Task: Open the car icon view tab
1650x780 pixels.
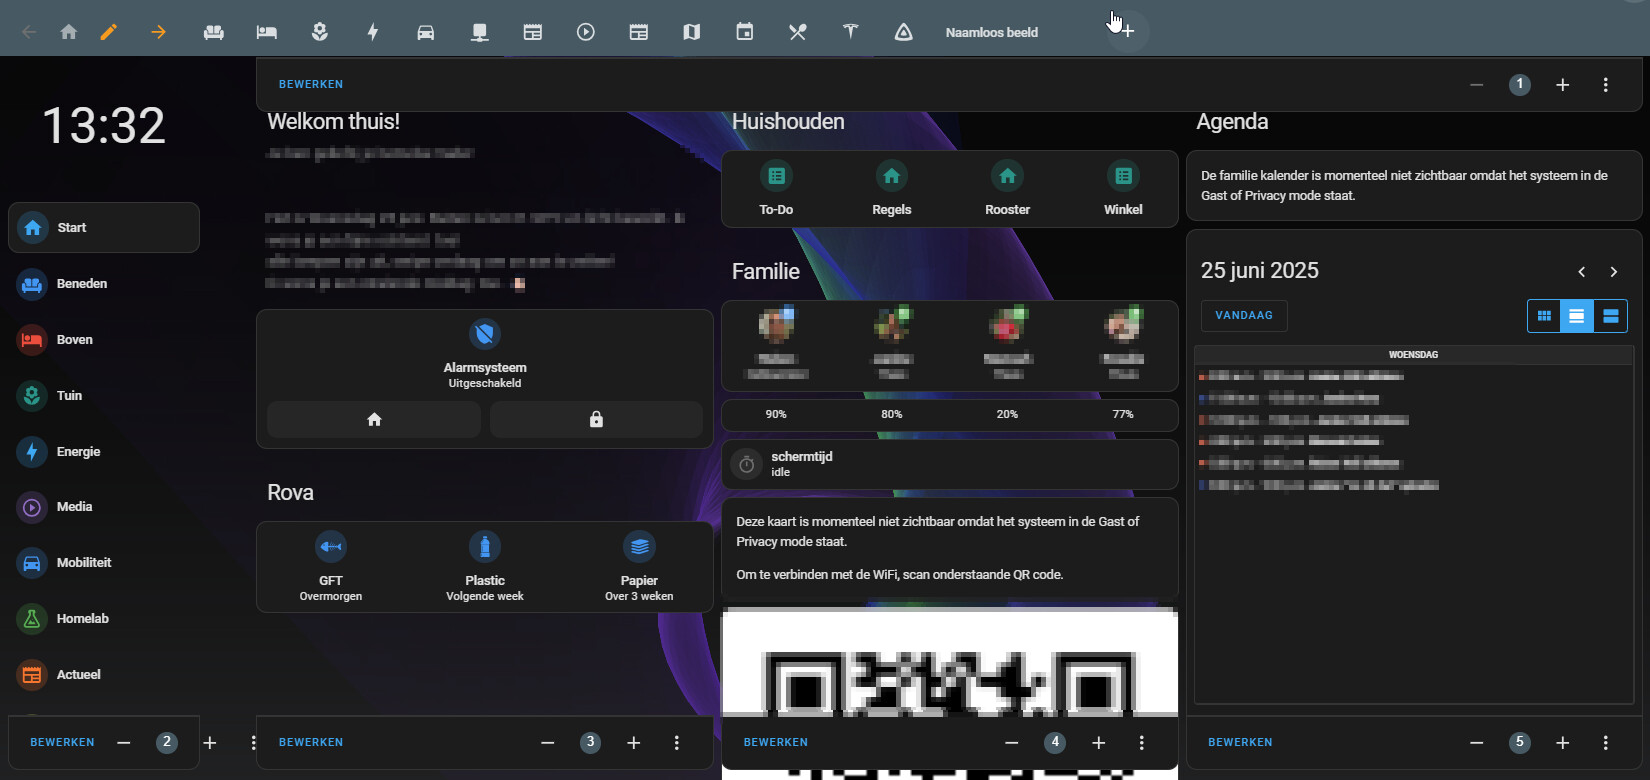Action: pyautogui.click(x=426, y=32)
